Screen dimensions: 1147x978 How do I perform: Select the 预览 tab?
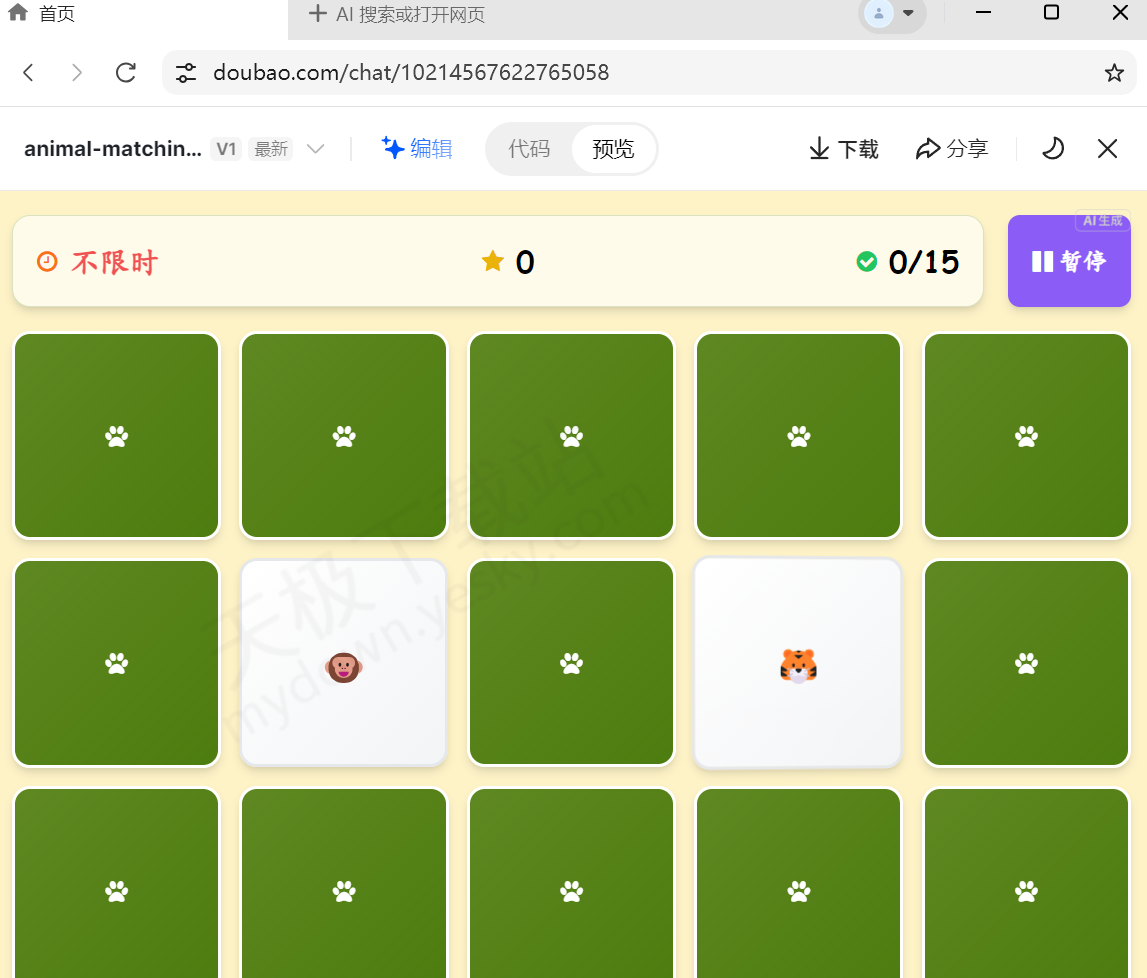point(613,148)
